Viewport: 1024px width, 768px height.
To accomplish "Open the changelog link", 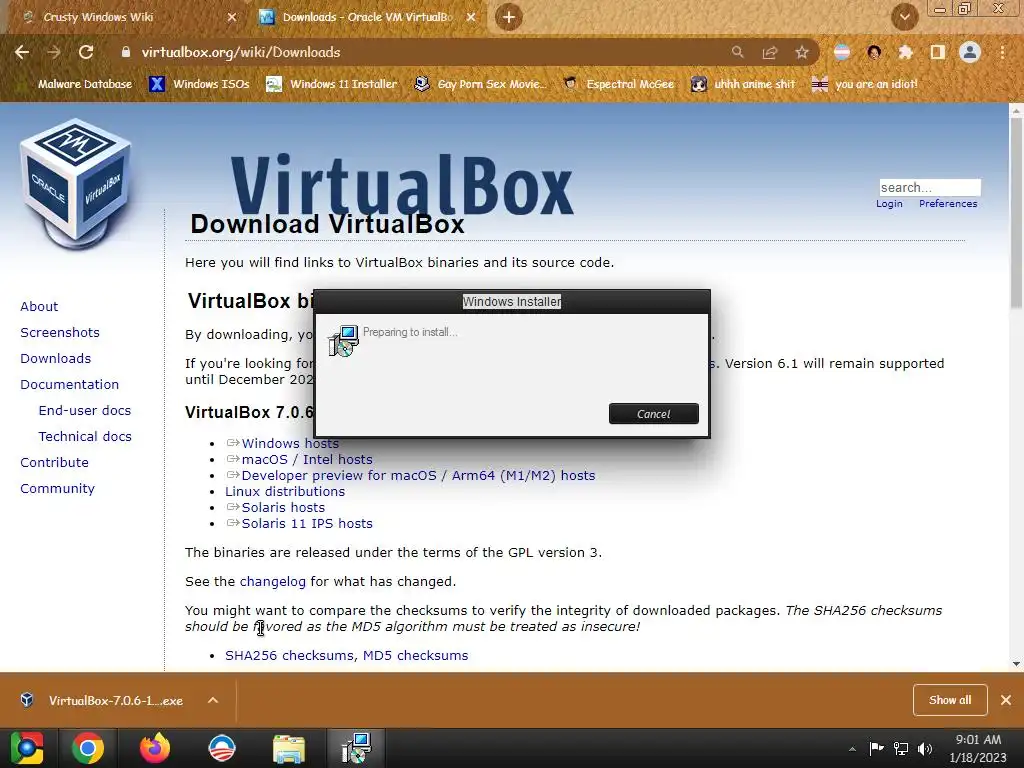I will click(x=272, y=581).
